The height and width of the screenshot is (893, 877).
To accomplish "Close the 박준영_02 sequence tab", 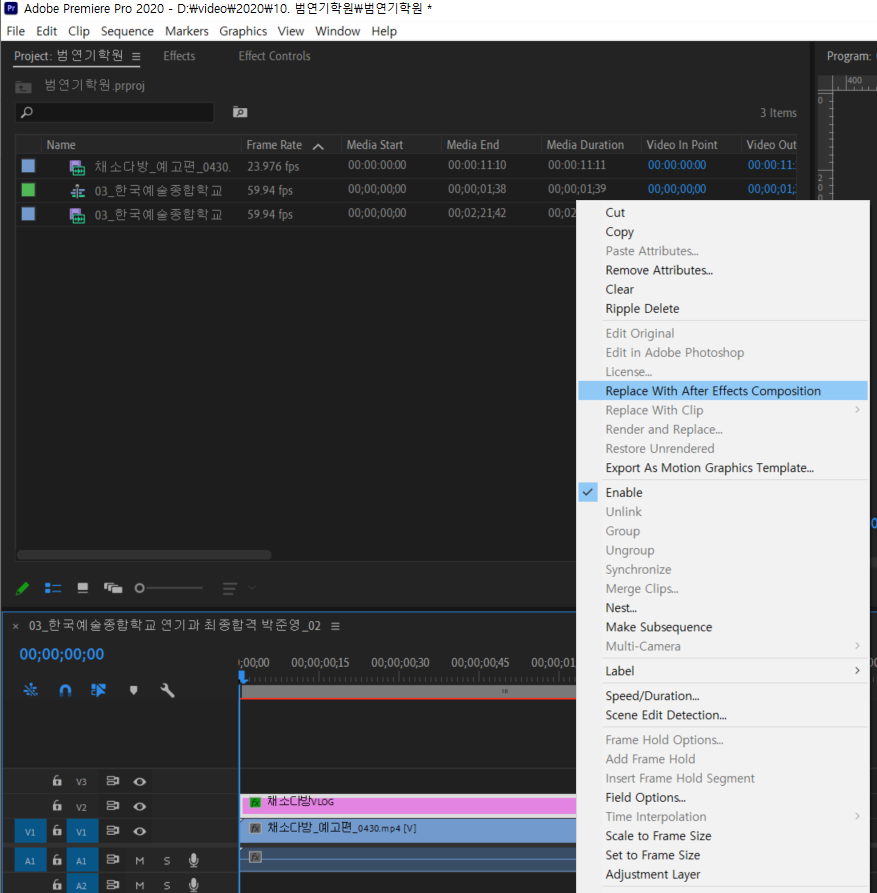I will [15, 626].
